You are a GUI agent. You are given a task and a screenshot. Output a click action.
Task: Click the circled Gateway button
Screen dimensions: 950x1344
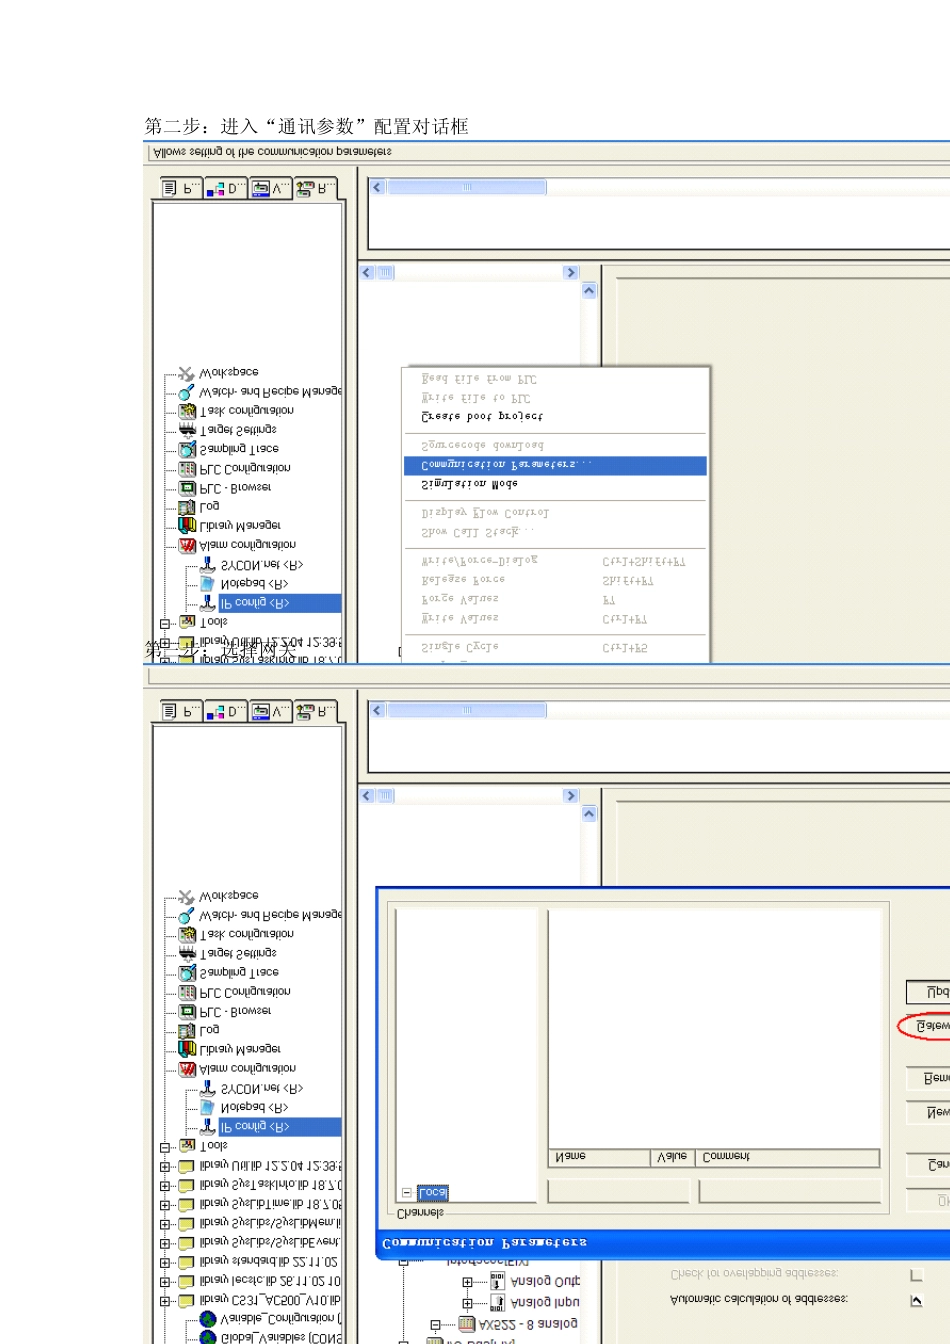pyautogui.click(x=930, y=1026)
